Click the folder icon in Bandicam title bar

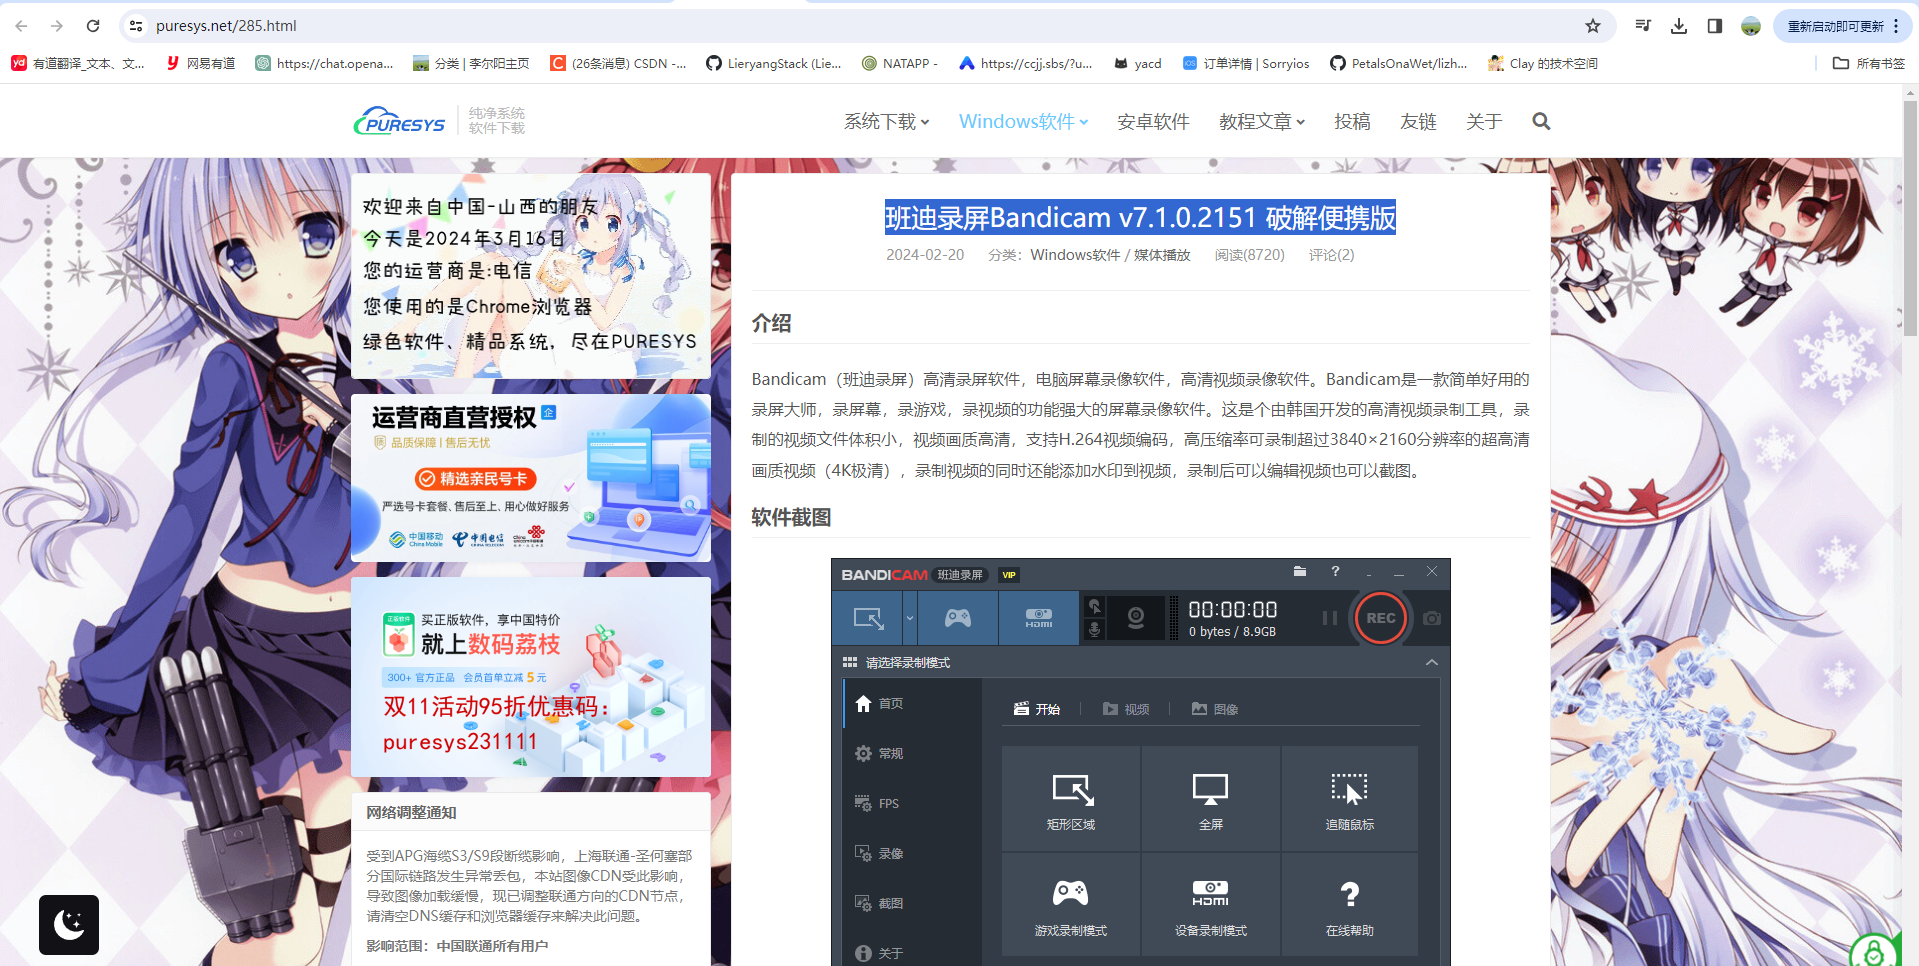(x=1300, y=572)
